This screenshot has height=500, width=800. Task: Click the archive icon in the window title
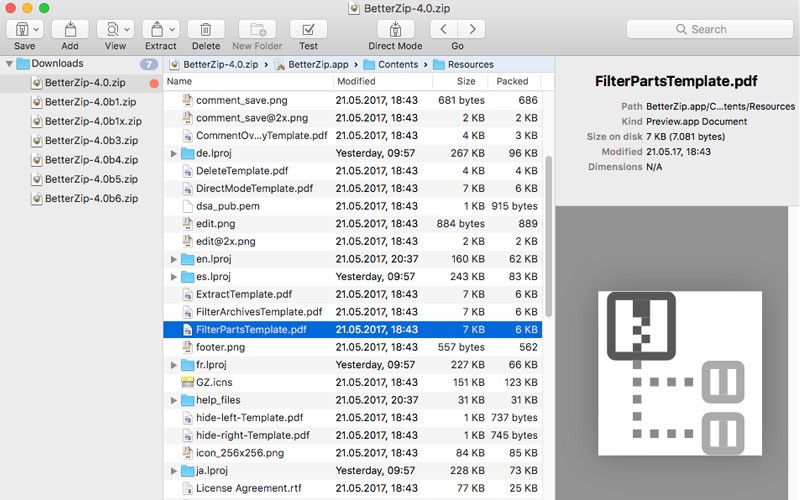(x=354, y=8)
